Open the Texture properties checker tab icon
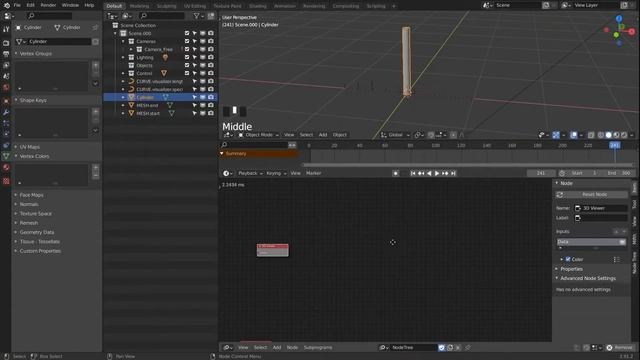This screenshot has height=360, width=640. pos(6,181)
